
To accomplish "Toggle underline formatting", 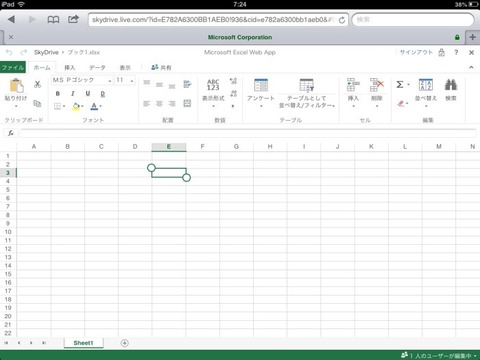I will (88, 94).
